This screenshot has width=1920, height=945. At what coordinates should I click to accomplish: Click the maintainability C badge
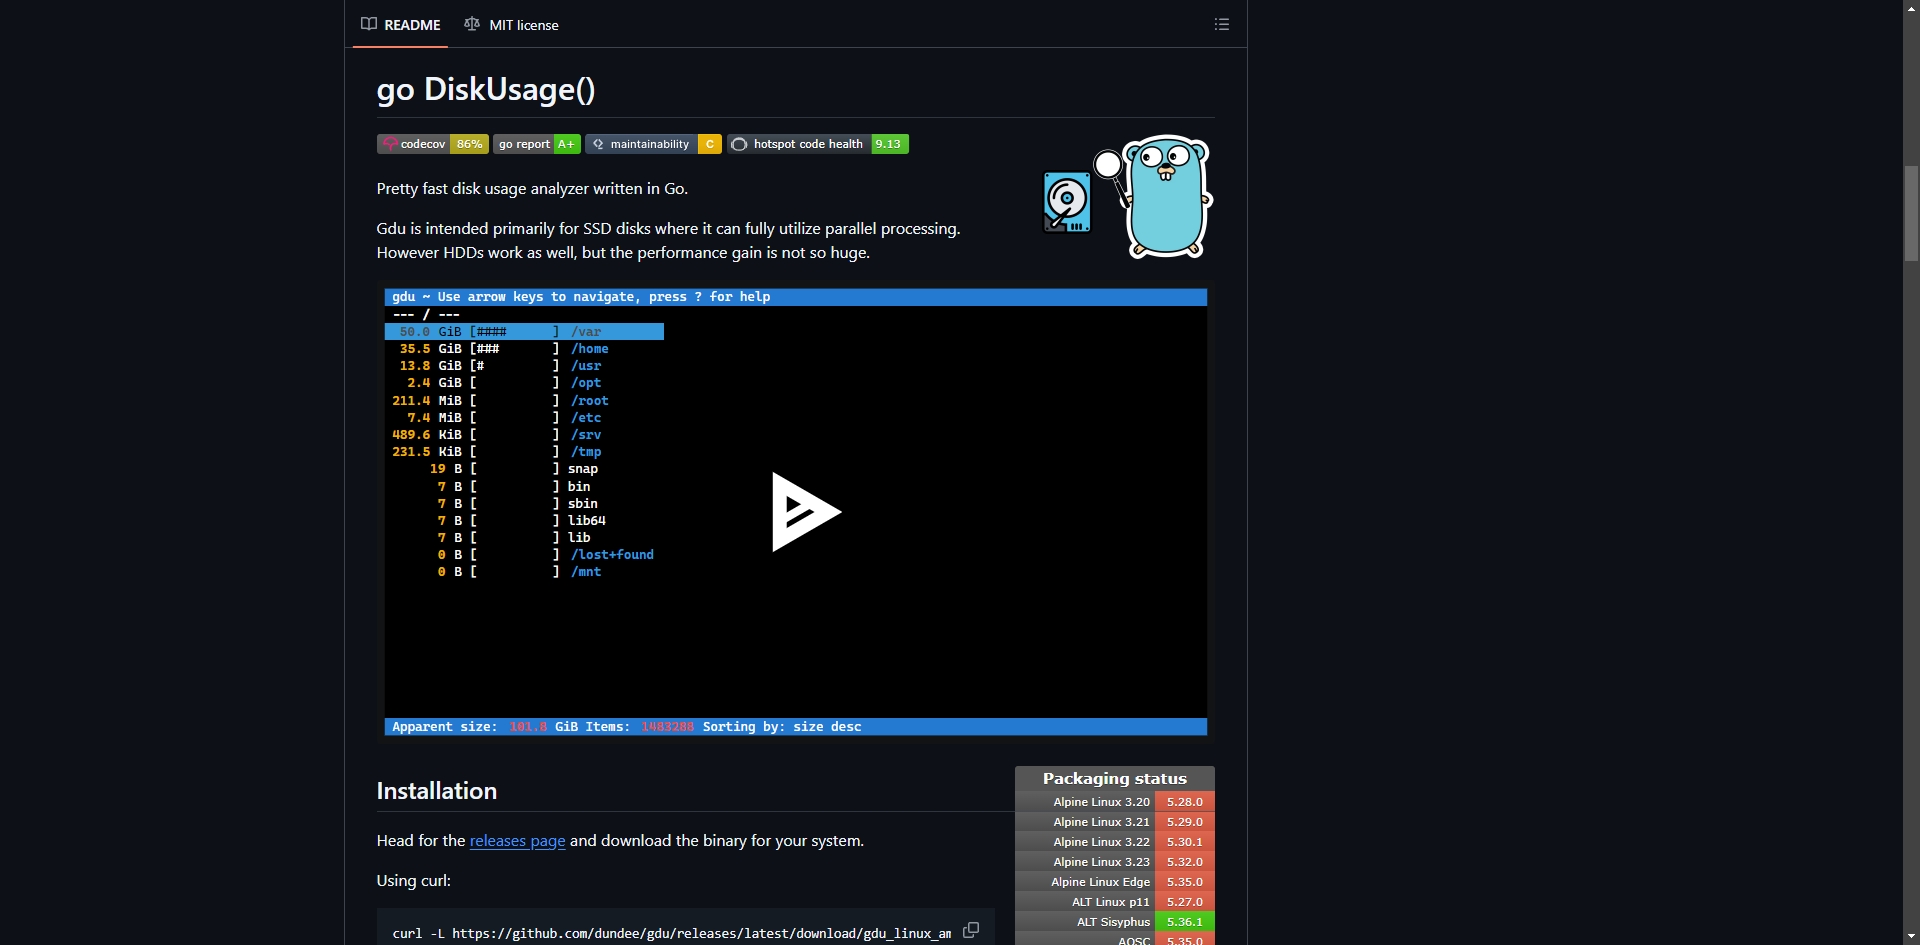click(x=653, y=144)
